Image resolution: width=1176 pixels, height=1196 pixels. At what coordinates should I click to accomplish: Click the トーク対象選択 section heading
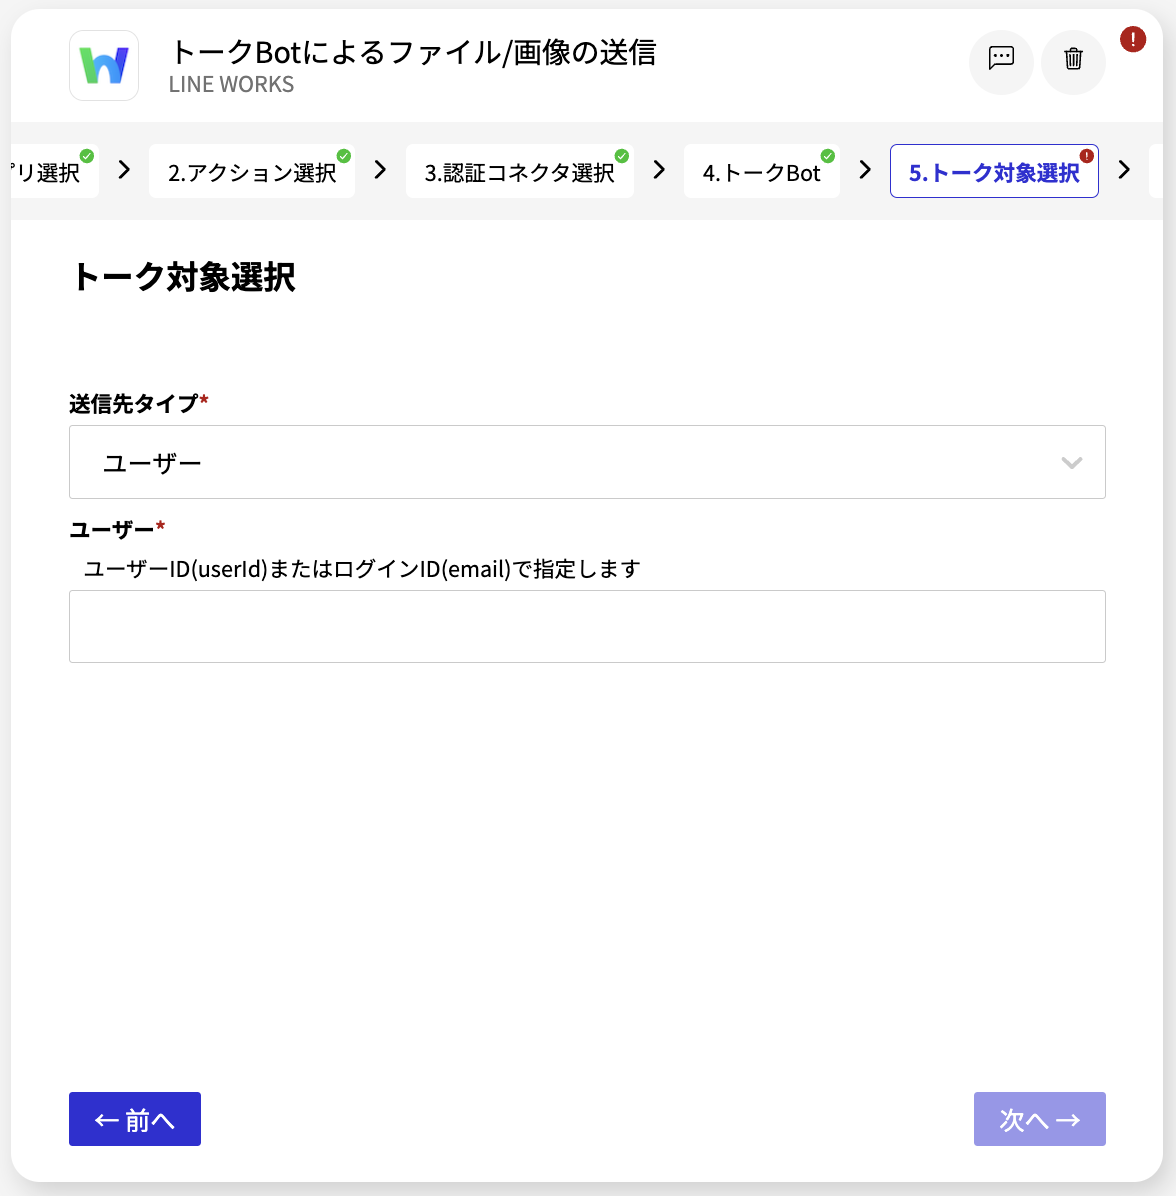click(x=183, y=276)
